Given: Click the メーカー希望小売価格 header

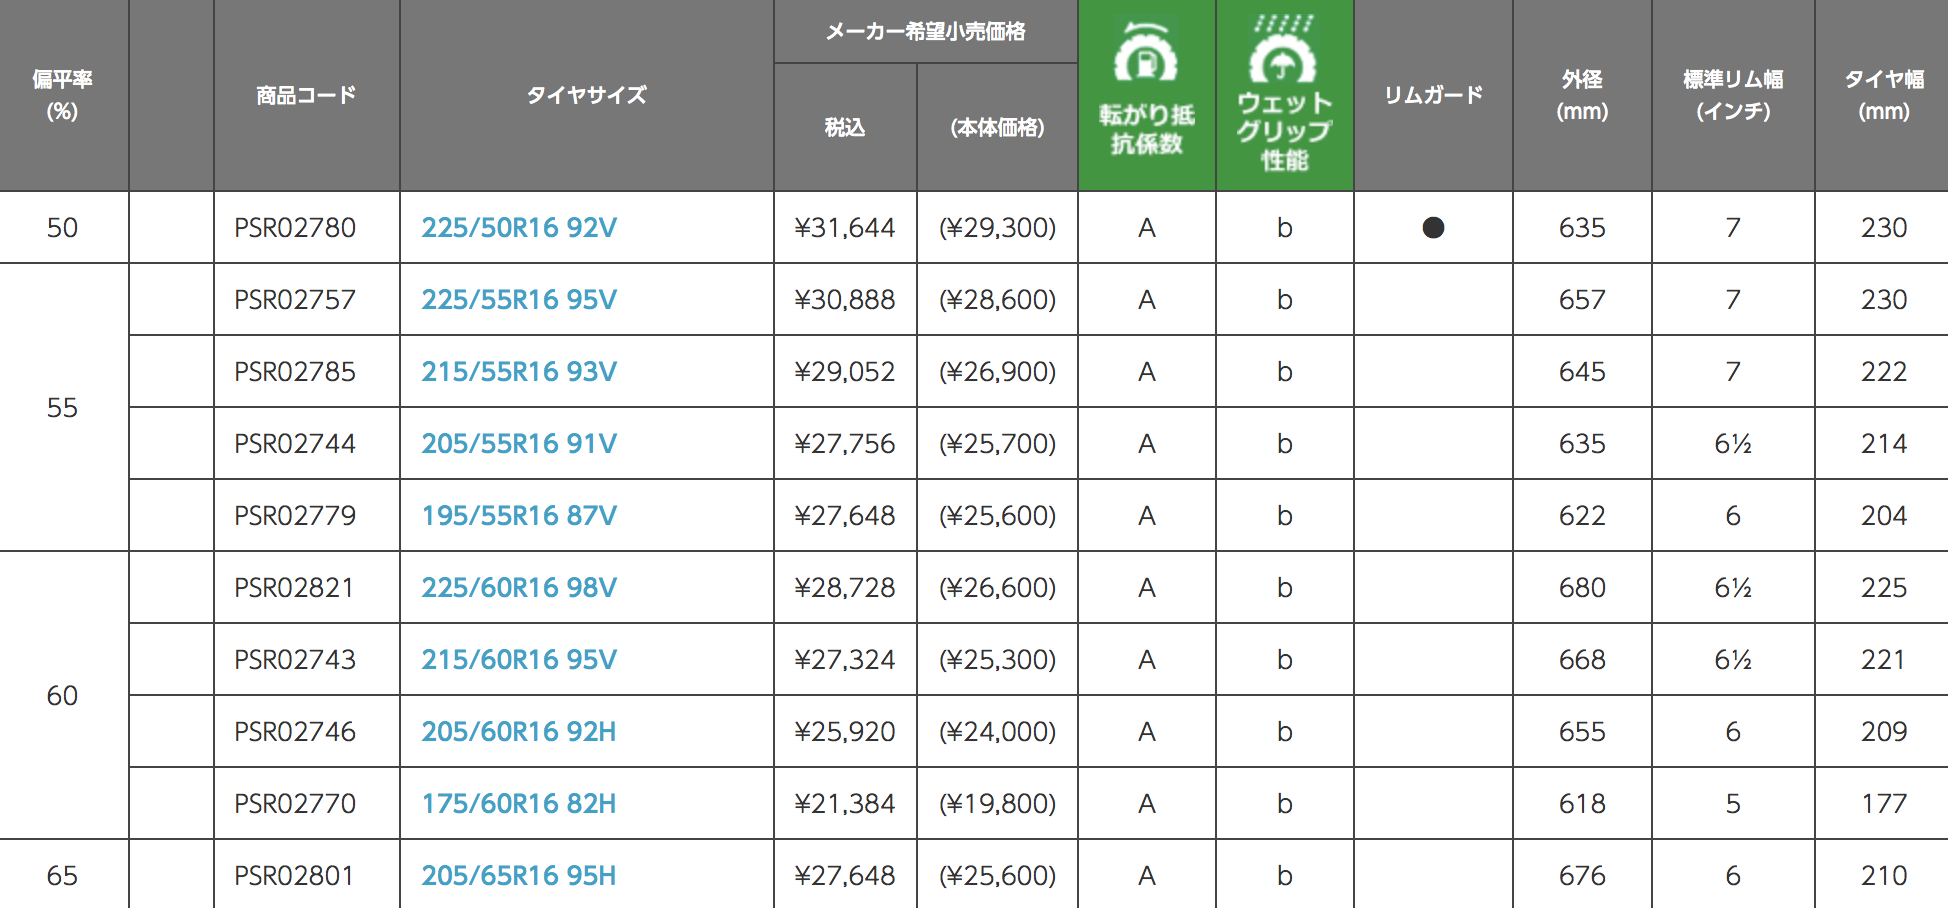Looking at the screenshot, I should [x=925, y=31].
